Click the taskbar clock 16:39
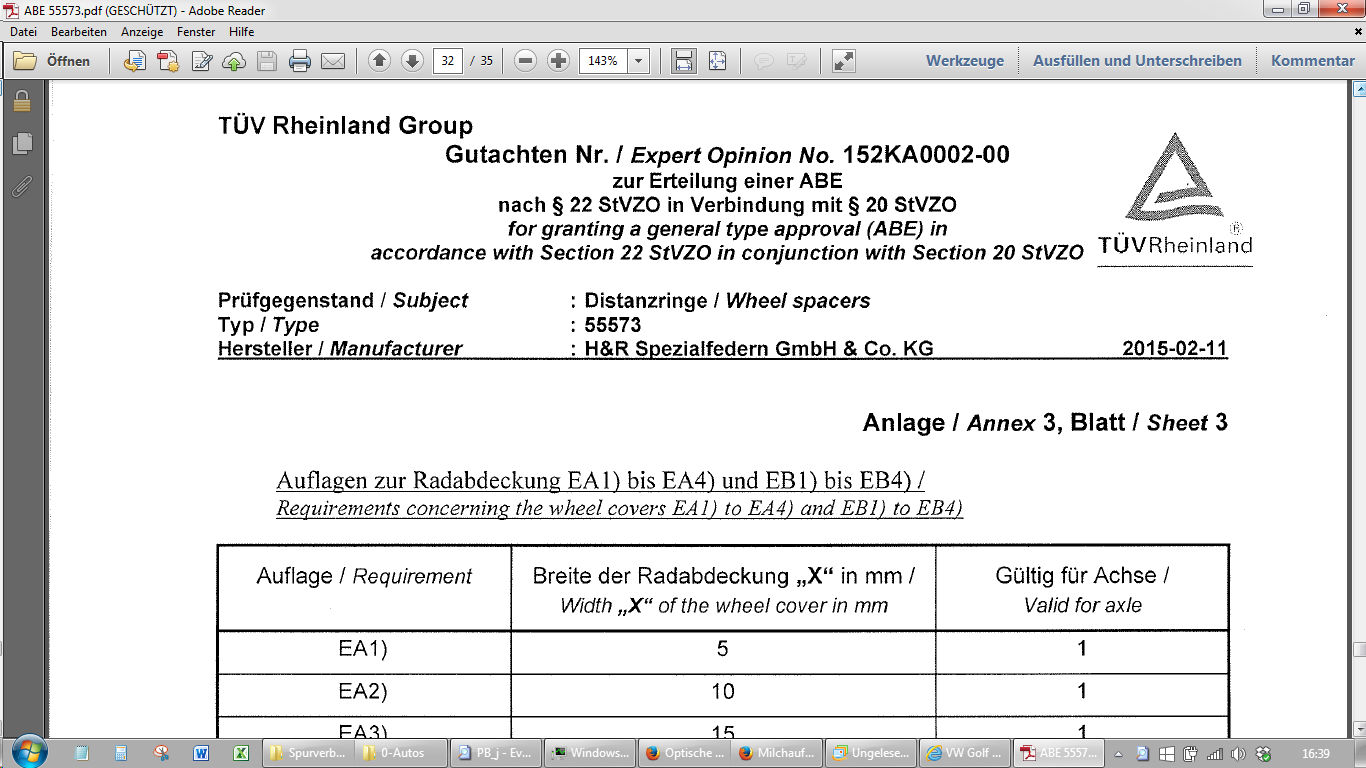Image resolution: width=1366 pixels, height=768 pixels. (1316, 753)
